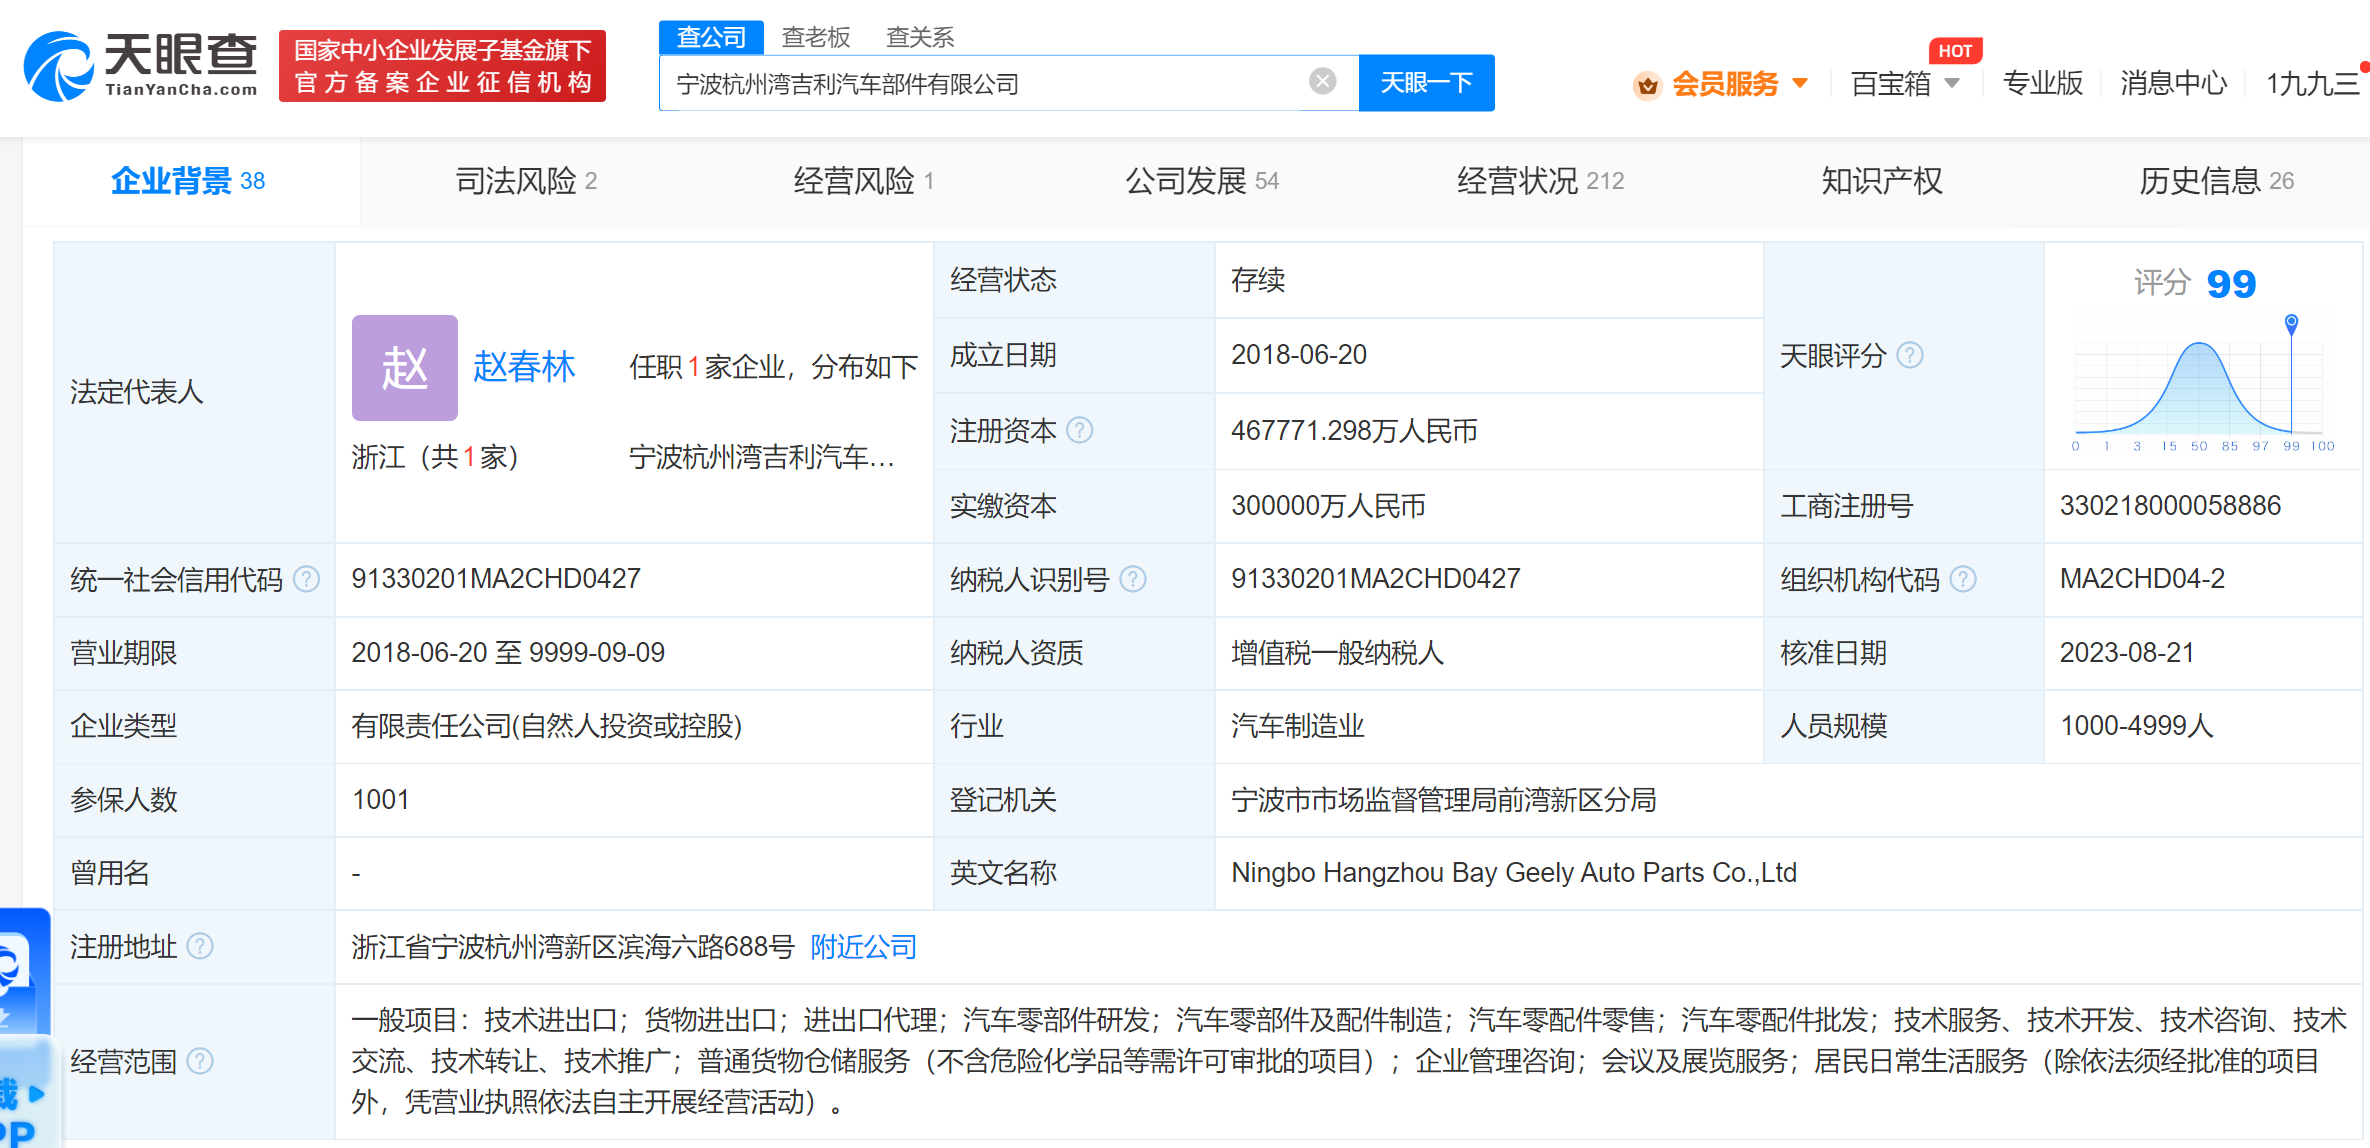This screenshot has height=1148, width=2370.
Task: Click help icon next to 纳税人识别号
Action: (1133, 579)
